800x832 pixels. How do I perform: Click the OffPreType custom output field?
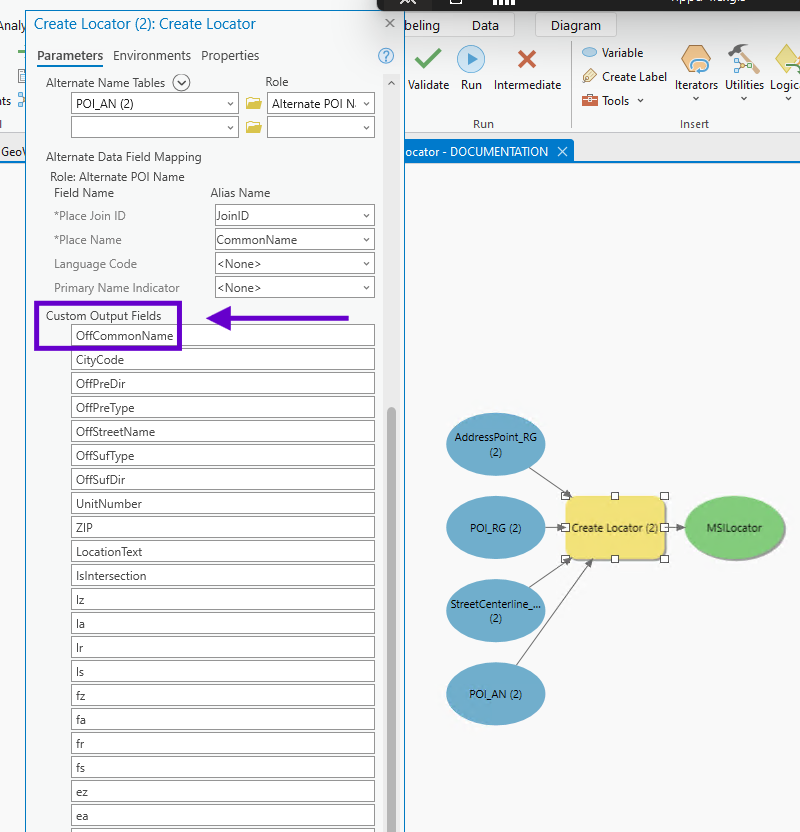[x=223, y=408]
